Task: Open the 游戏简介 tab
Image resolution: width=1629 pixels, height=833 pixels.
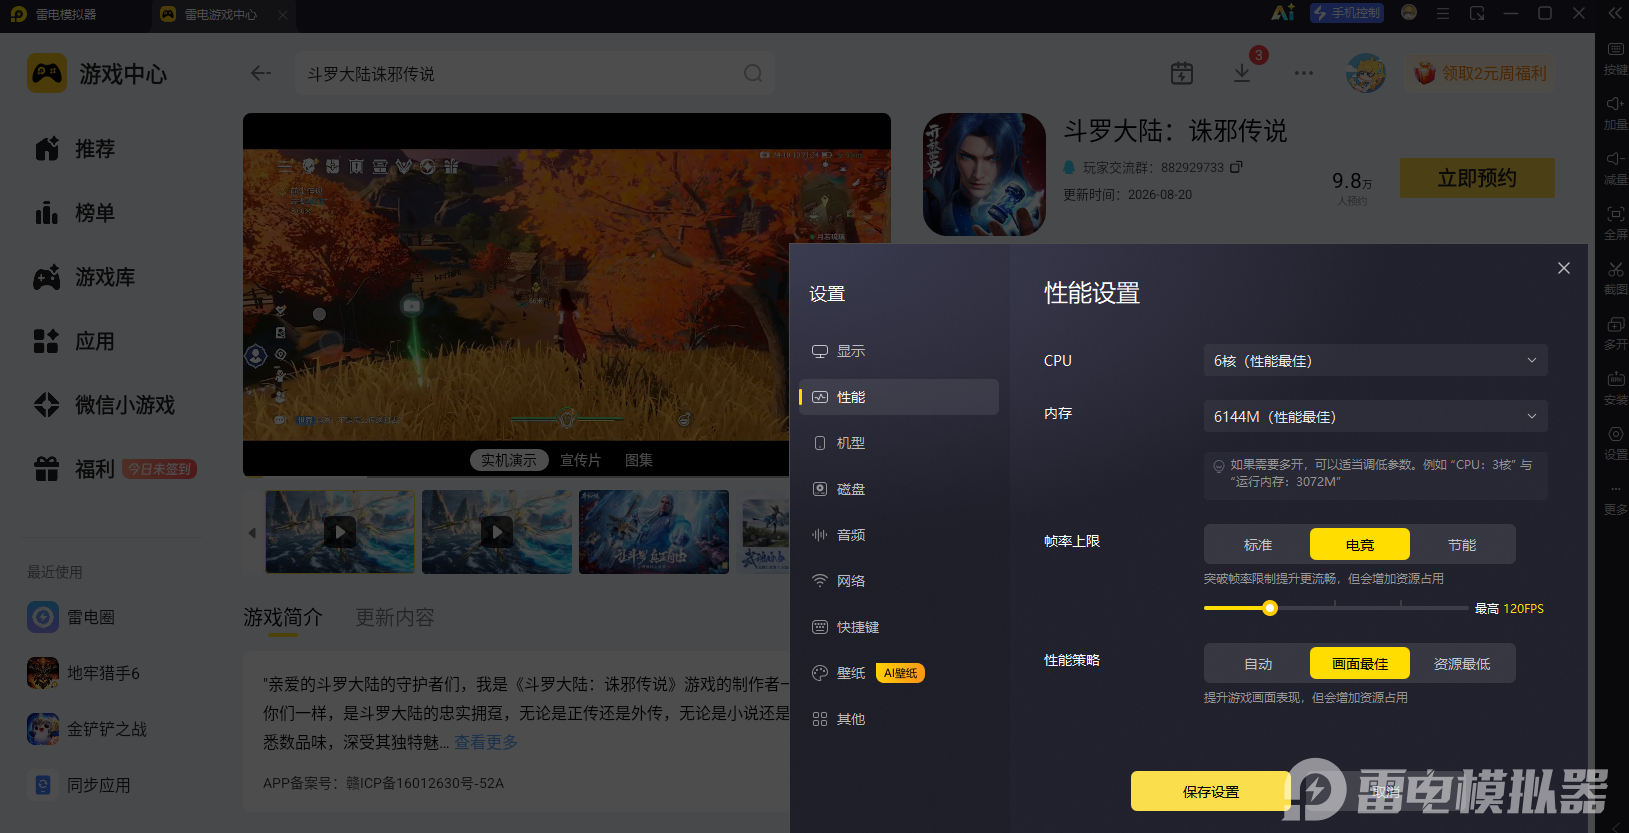Action: (x=283, y=617)
